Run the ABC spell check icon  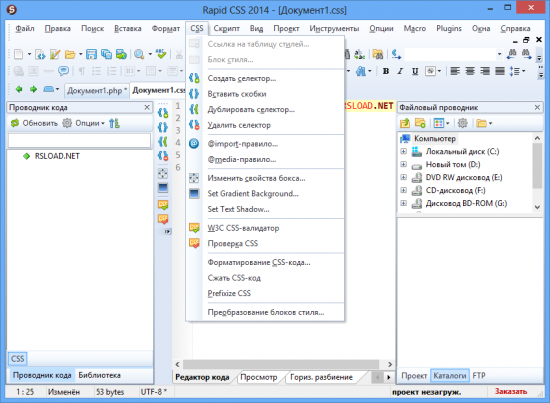tap(161, 54)
